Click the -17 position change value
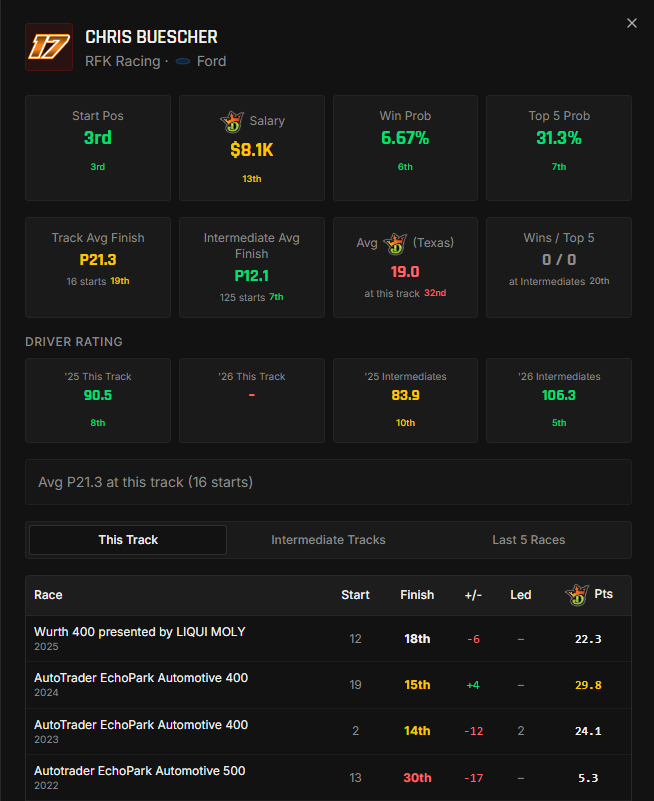 tap(474, 778)
